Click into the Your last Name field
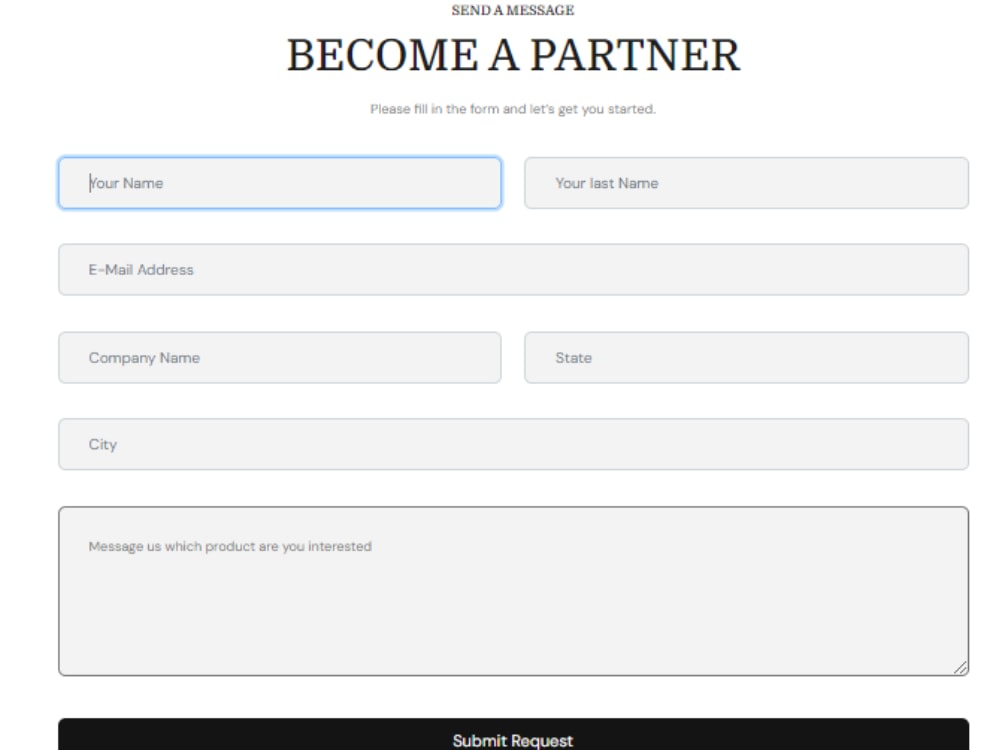 point(745,182)
